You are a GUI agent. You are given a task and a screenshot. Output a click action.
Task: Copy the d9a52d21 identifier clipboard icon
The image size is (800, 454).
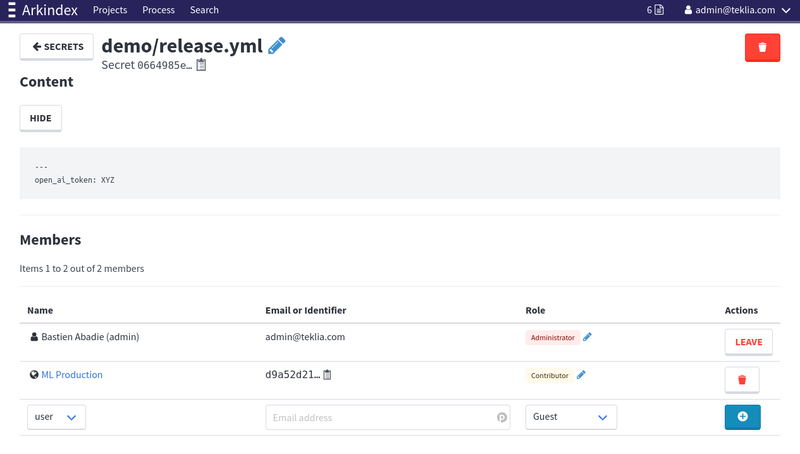(328, 374)
